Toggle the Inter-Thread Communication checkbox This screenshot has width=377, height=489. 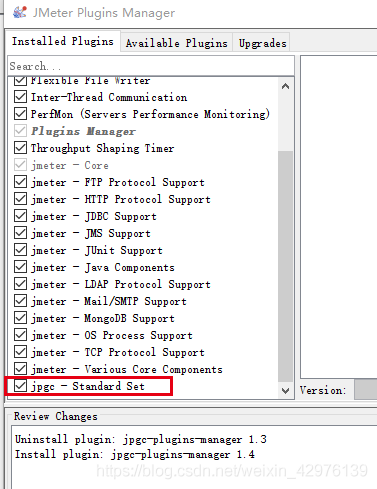pyautogui.click(x=20, y=97)
